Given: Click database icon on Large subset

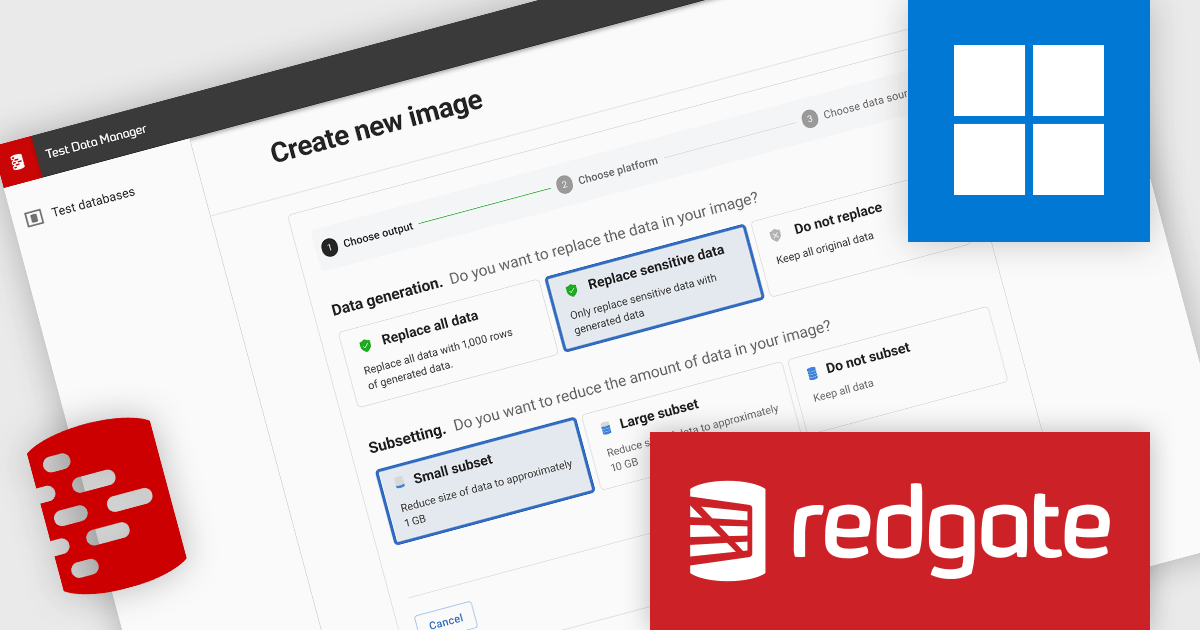Looking at the screenshot, I should pyautogui.click(x=605, y=427).
